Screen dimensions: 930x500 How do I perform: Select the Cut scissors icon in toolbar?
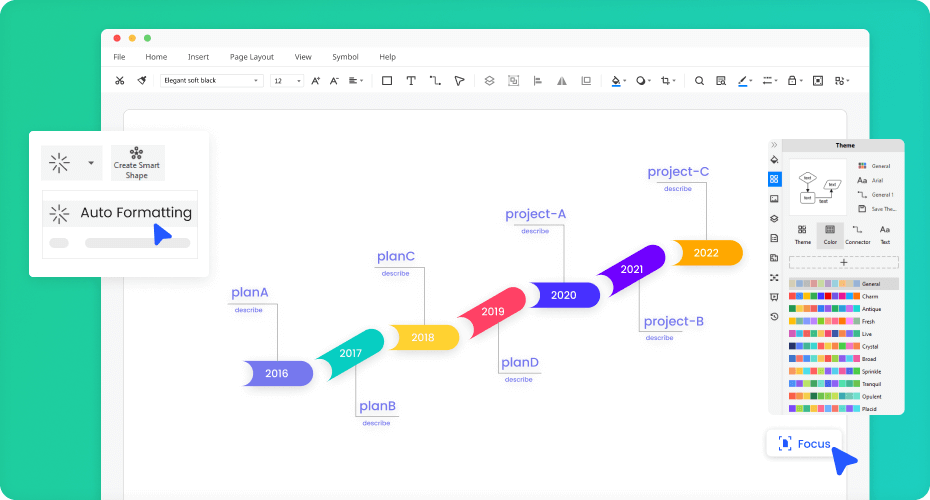(x=120, y=81)
